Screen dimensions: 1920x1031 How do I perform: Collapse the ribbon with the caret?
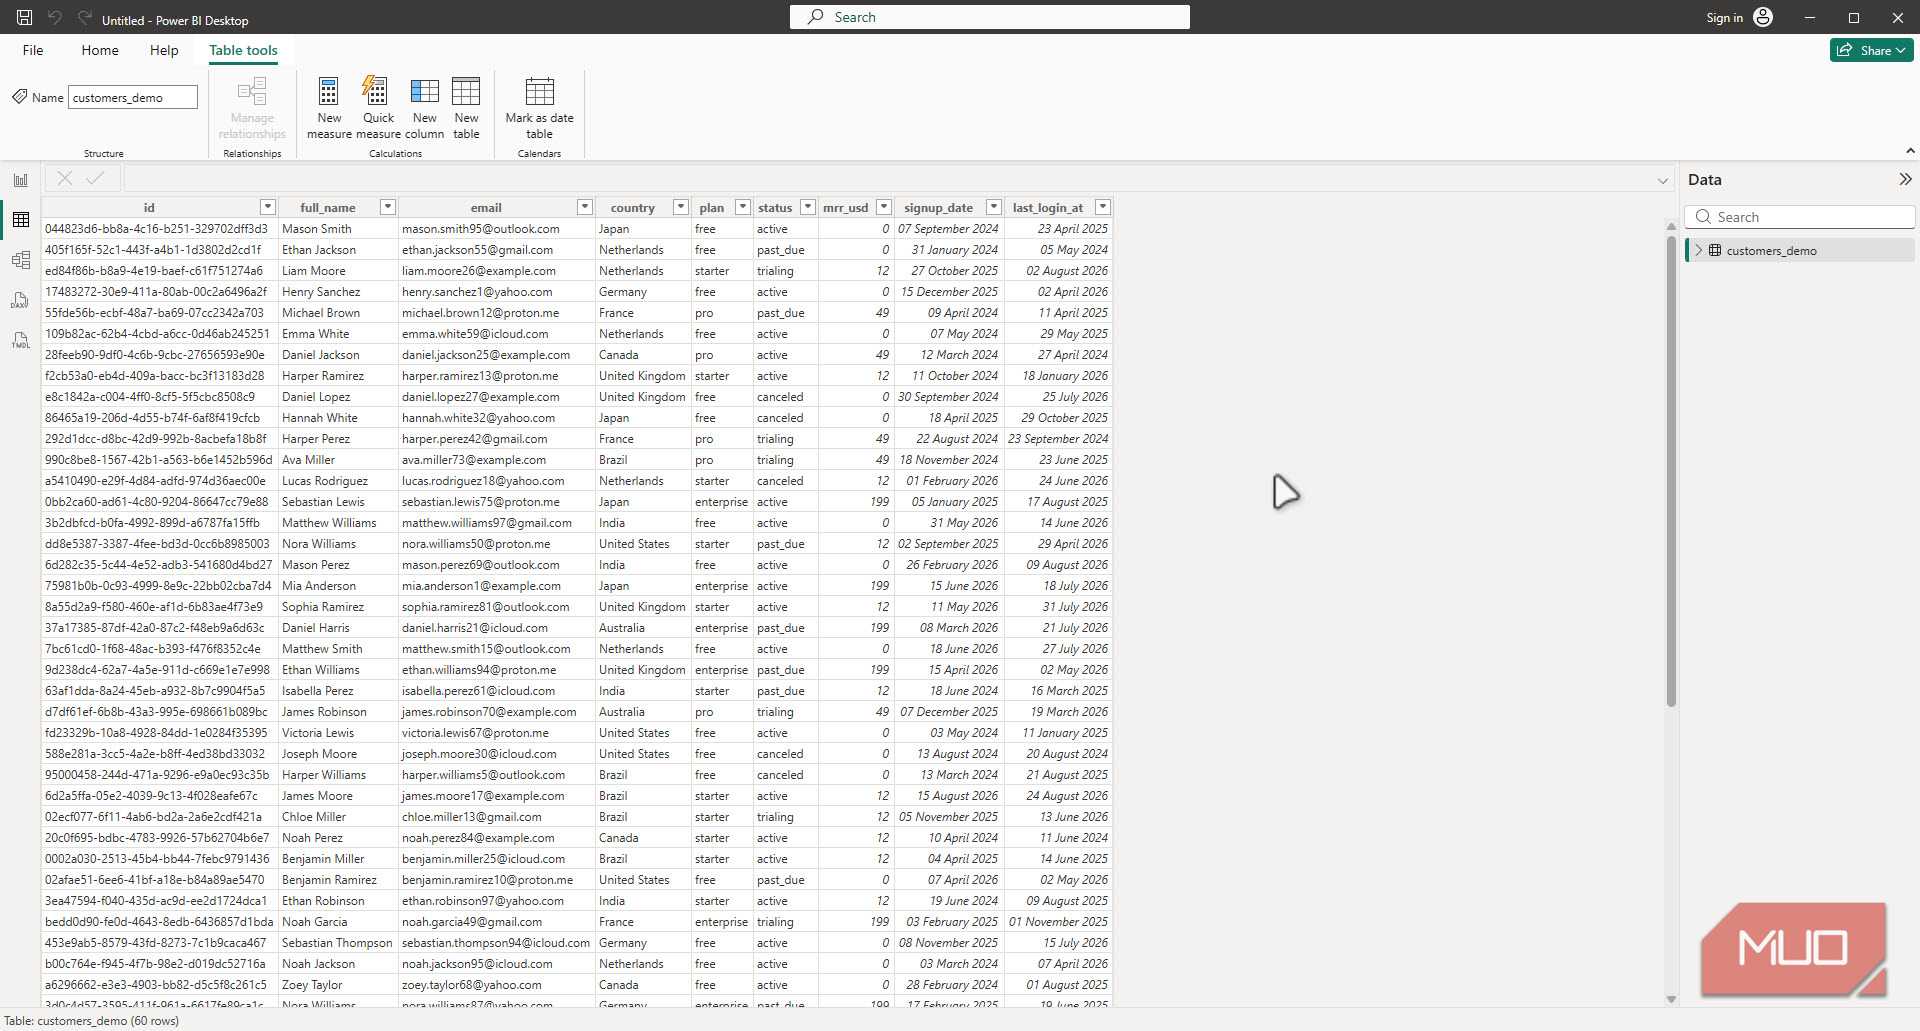[1910, 151]
